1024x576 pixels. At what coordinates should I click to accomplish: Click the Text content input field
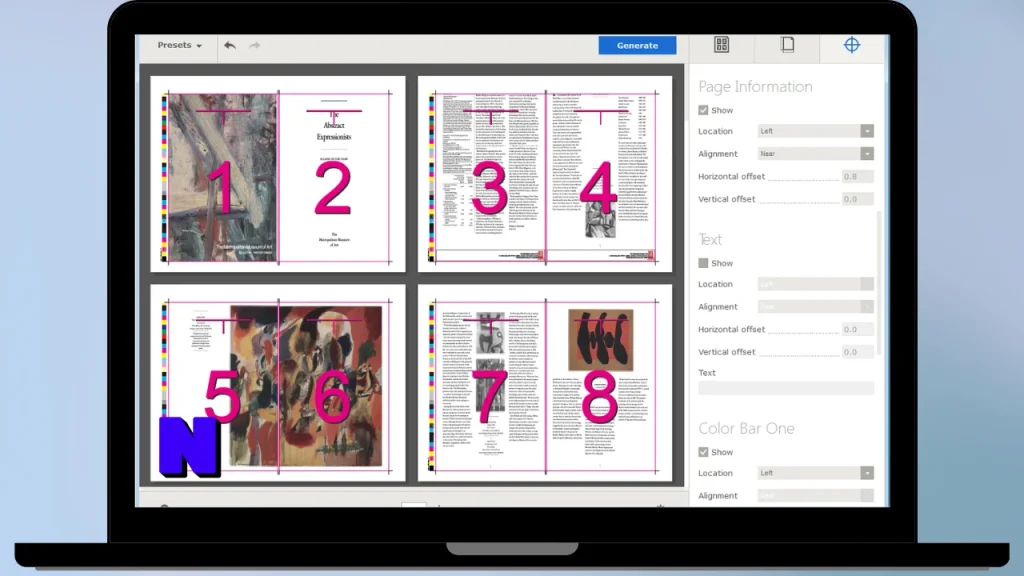[x=786, y=388]
